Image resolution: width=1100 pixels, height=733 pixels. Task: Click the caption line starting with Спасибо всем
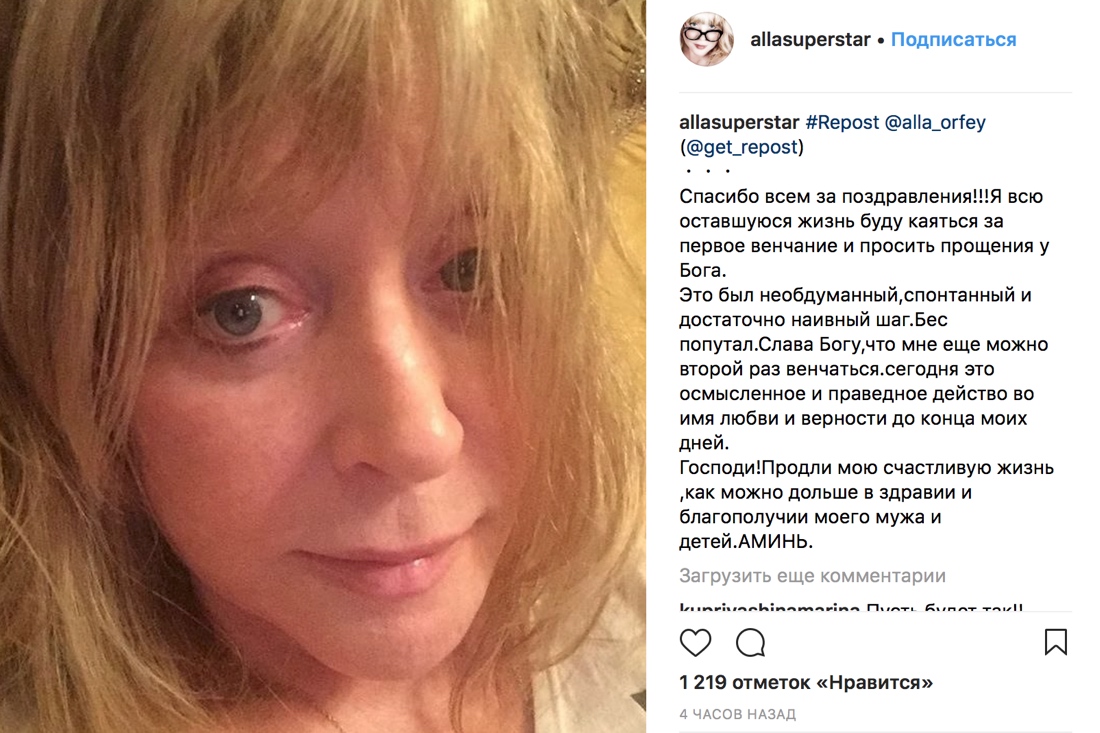[861, 196]
